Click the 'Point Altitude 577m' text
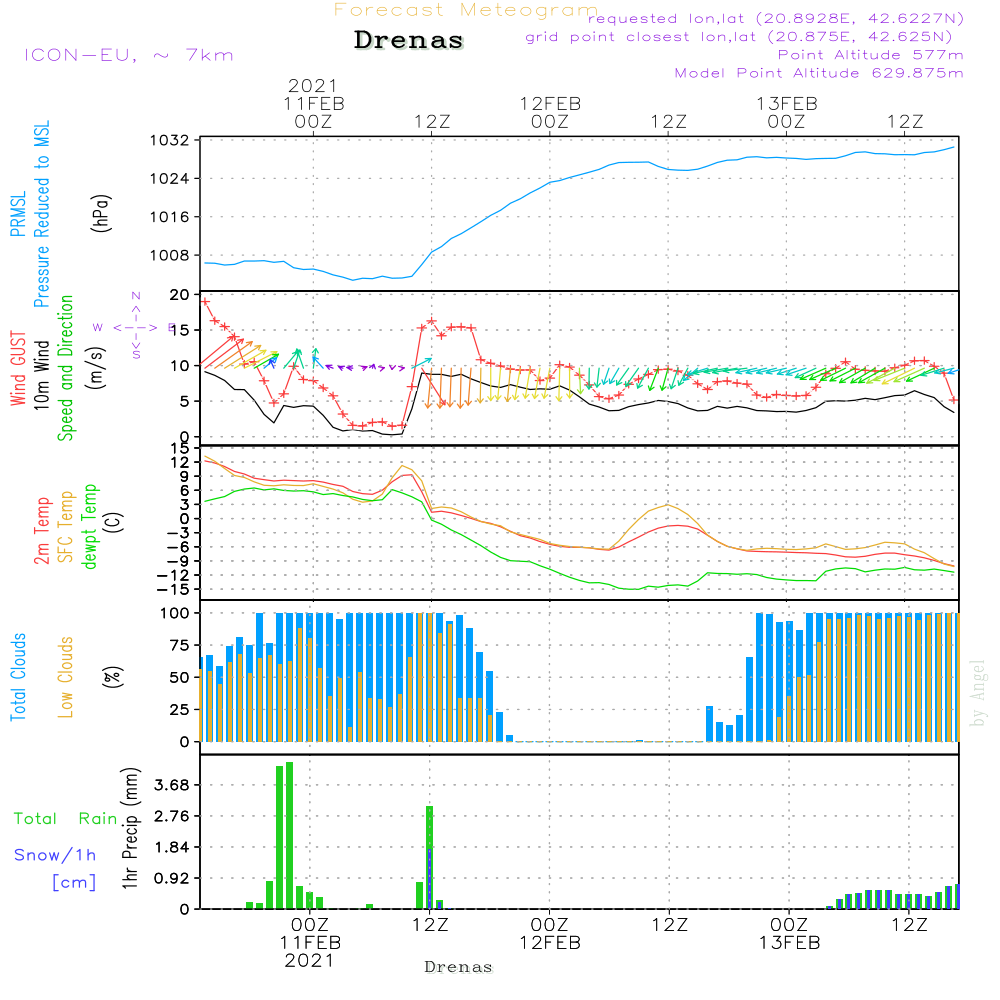This screenshot has height=1000, width=1000. point(871,55)
